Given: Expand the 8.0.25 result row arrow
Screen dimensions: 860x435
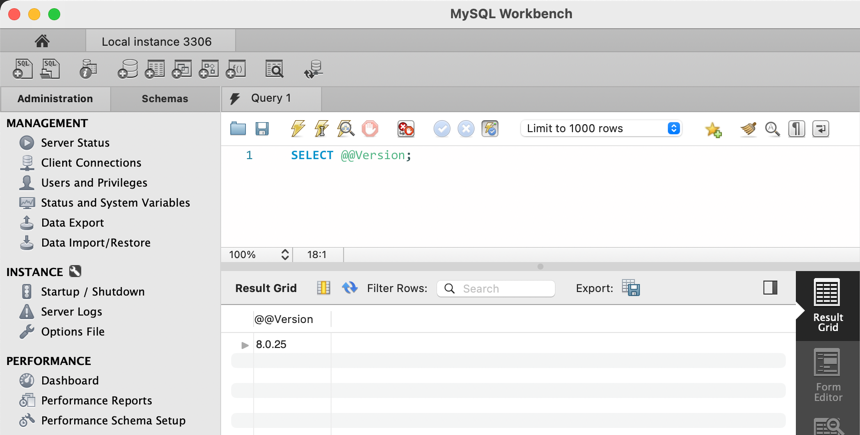Looking at the screenshot, I should point(245,345).
